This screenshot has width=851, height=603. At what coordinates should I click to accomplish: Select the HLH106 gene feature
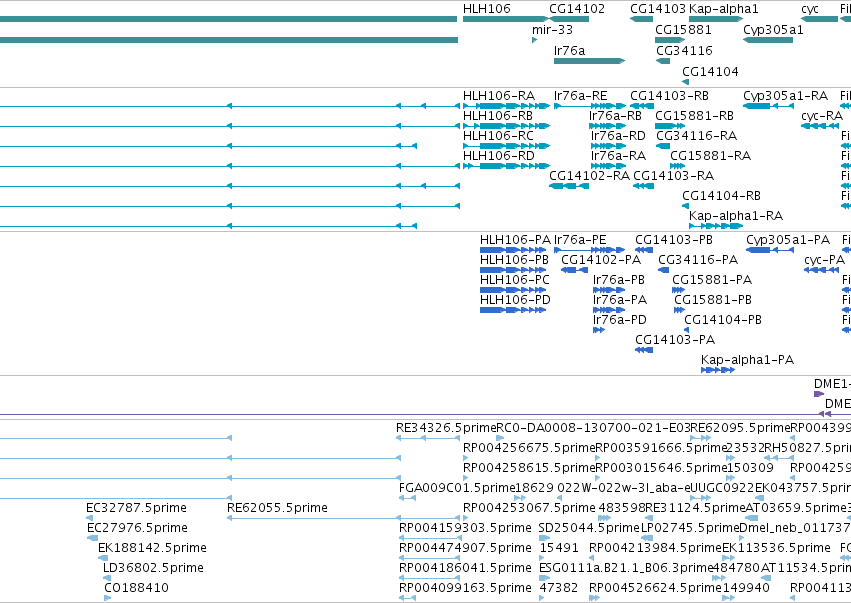tap(506, 19)
